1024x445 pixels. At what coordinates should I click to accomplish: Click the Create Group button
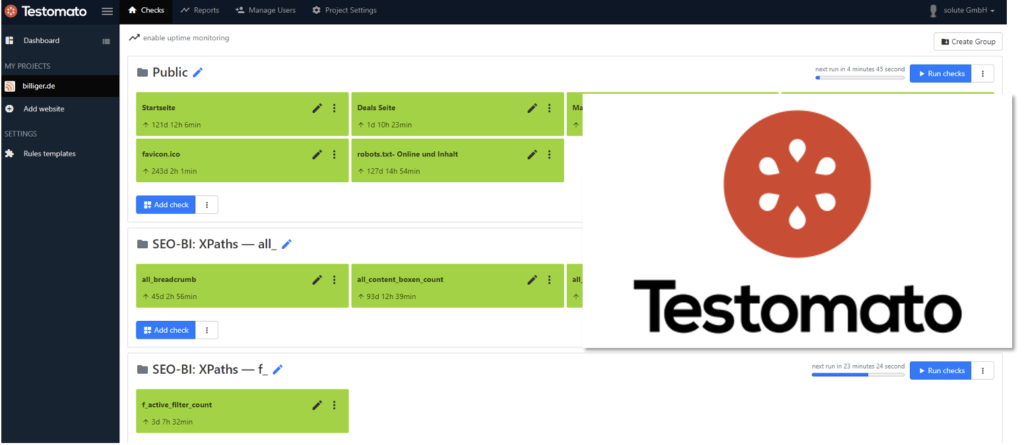click(x=968, y=41)
